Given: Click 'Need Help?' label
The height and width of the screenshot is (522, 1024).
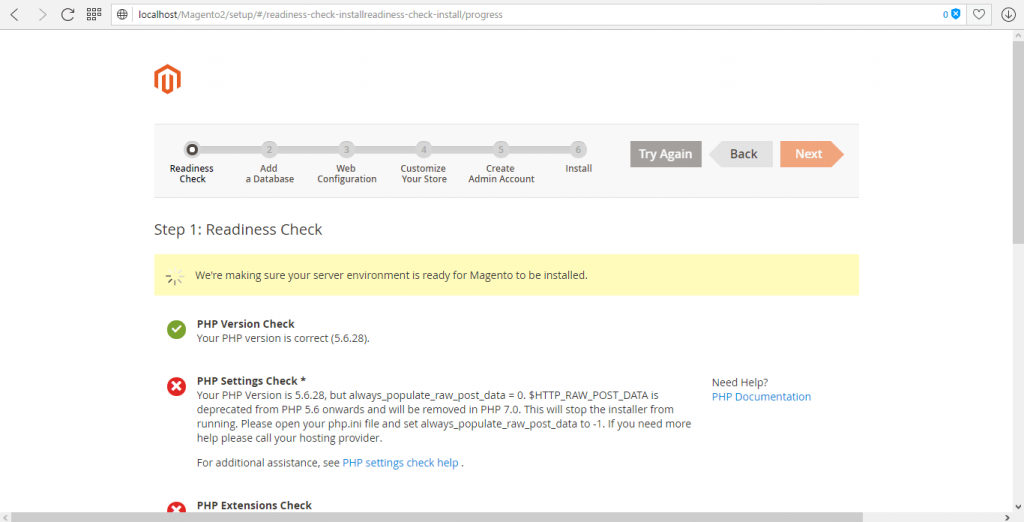Looking at the screenshot, I should tap(740, 382).
